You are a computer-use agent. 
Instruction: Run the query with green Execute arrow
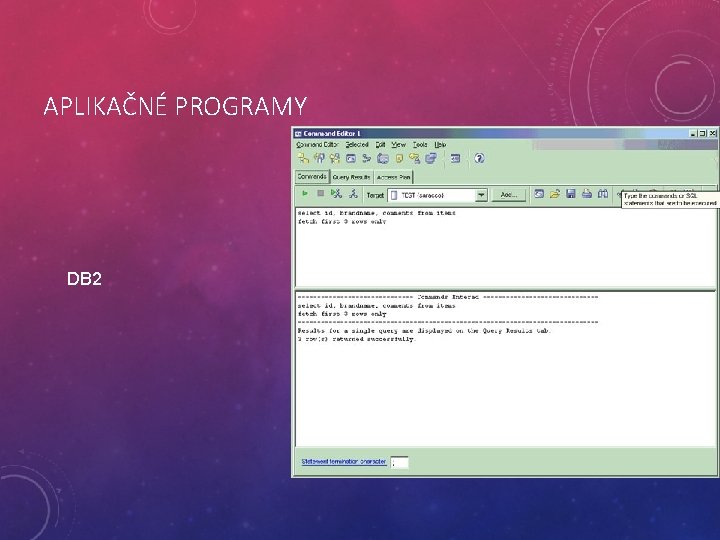(304, 194)
